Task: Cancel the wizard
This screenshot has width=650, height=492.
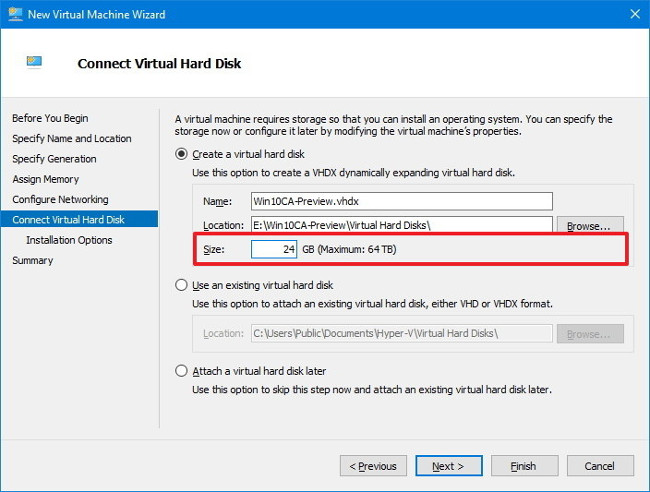Action: [600, 466]
